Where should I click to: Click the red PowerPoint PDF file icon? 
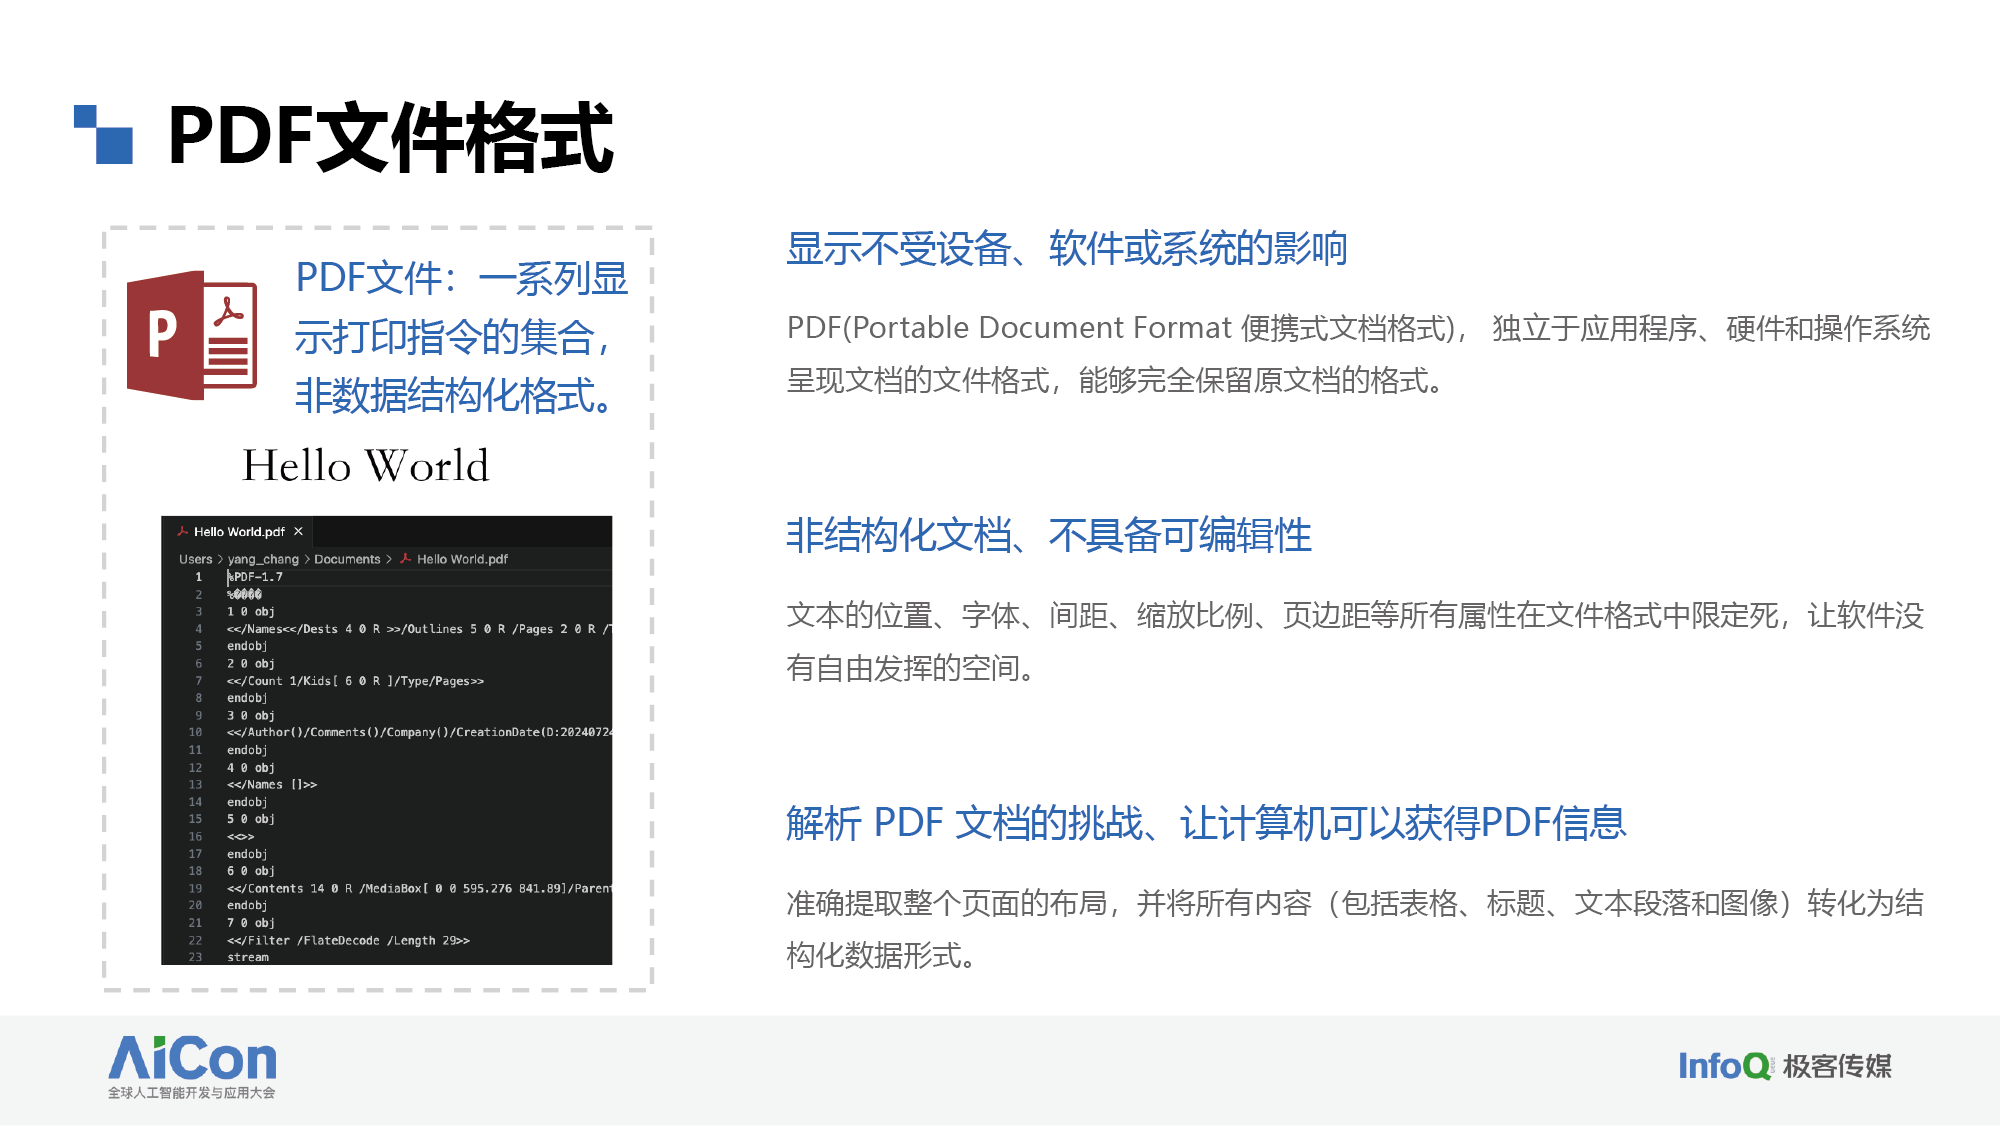[192, 335]
